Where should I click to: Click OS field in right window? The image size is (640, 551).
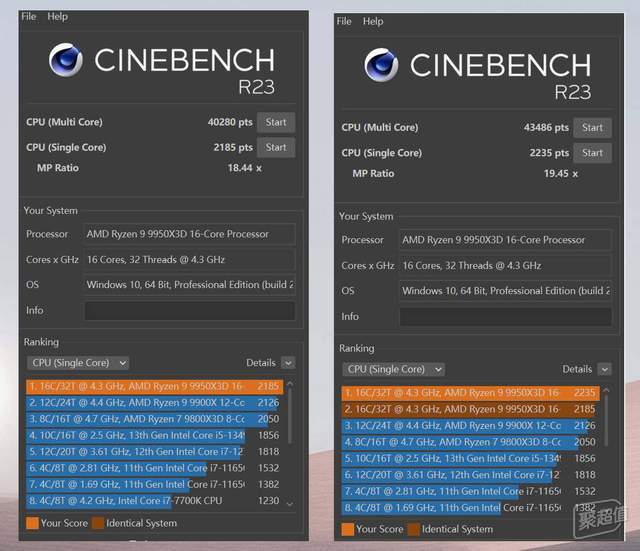505,291
